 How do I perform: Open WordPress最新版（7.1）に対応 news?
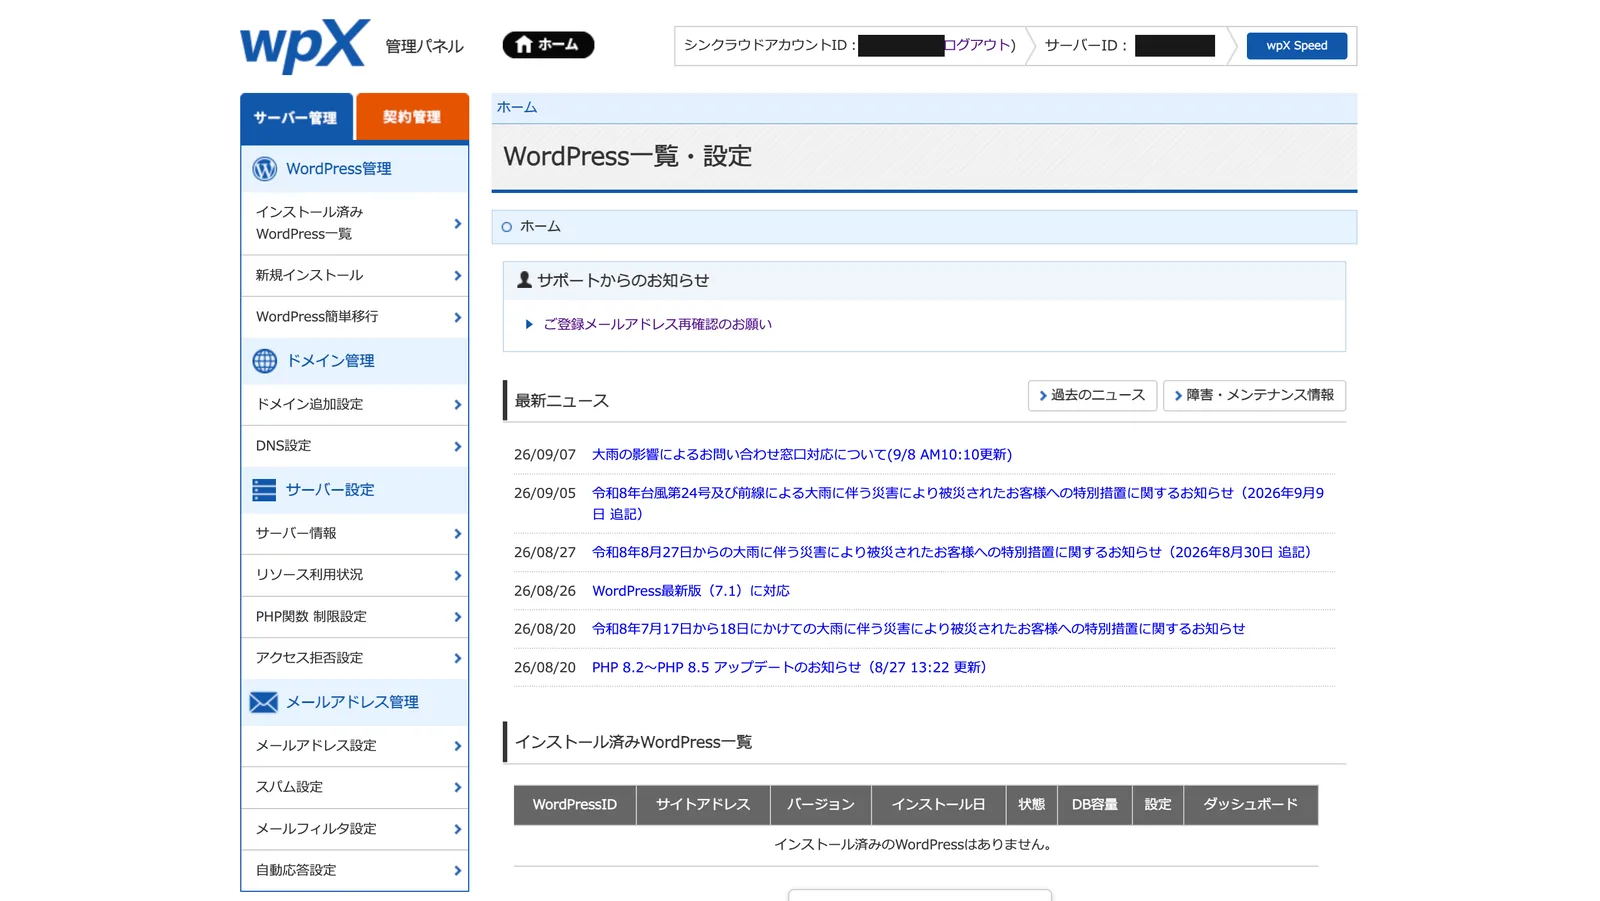tap(691, 591)
